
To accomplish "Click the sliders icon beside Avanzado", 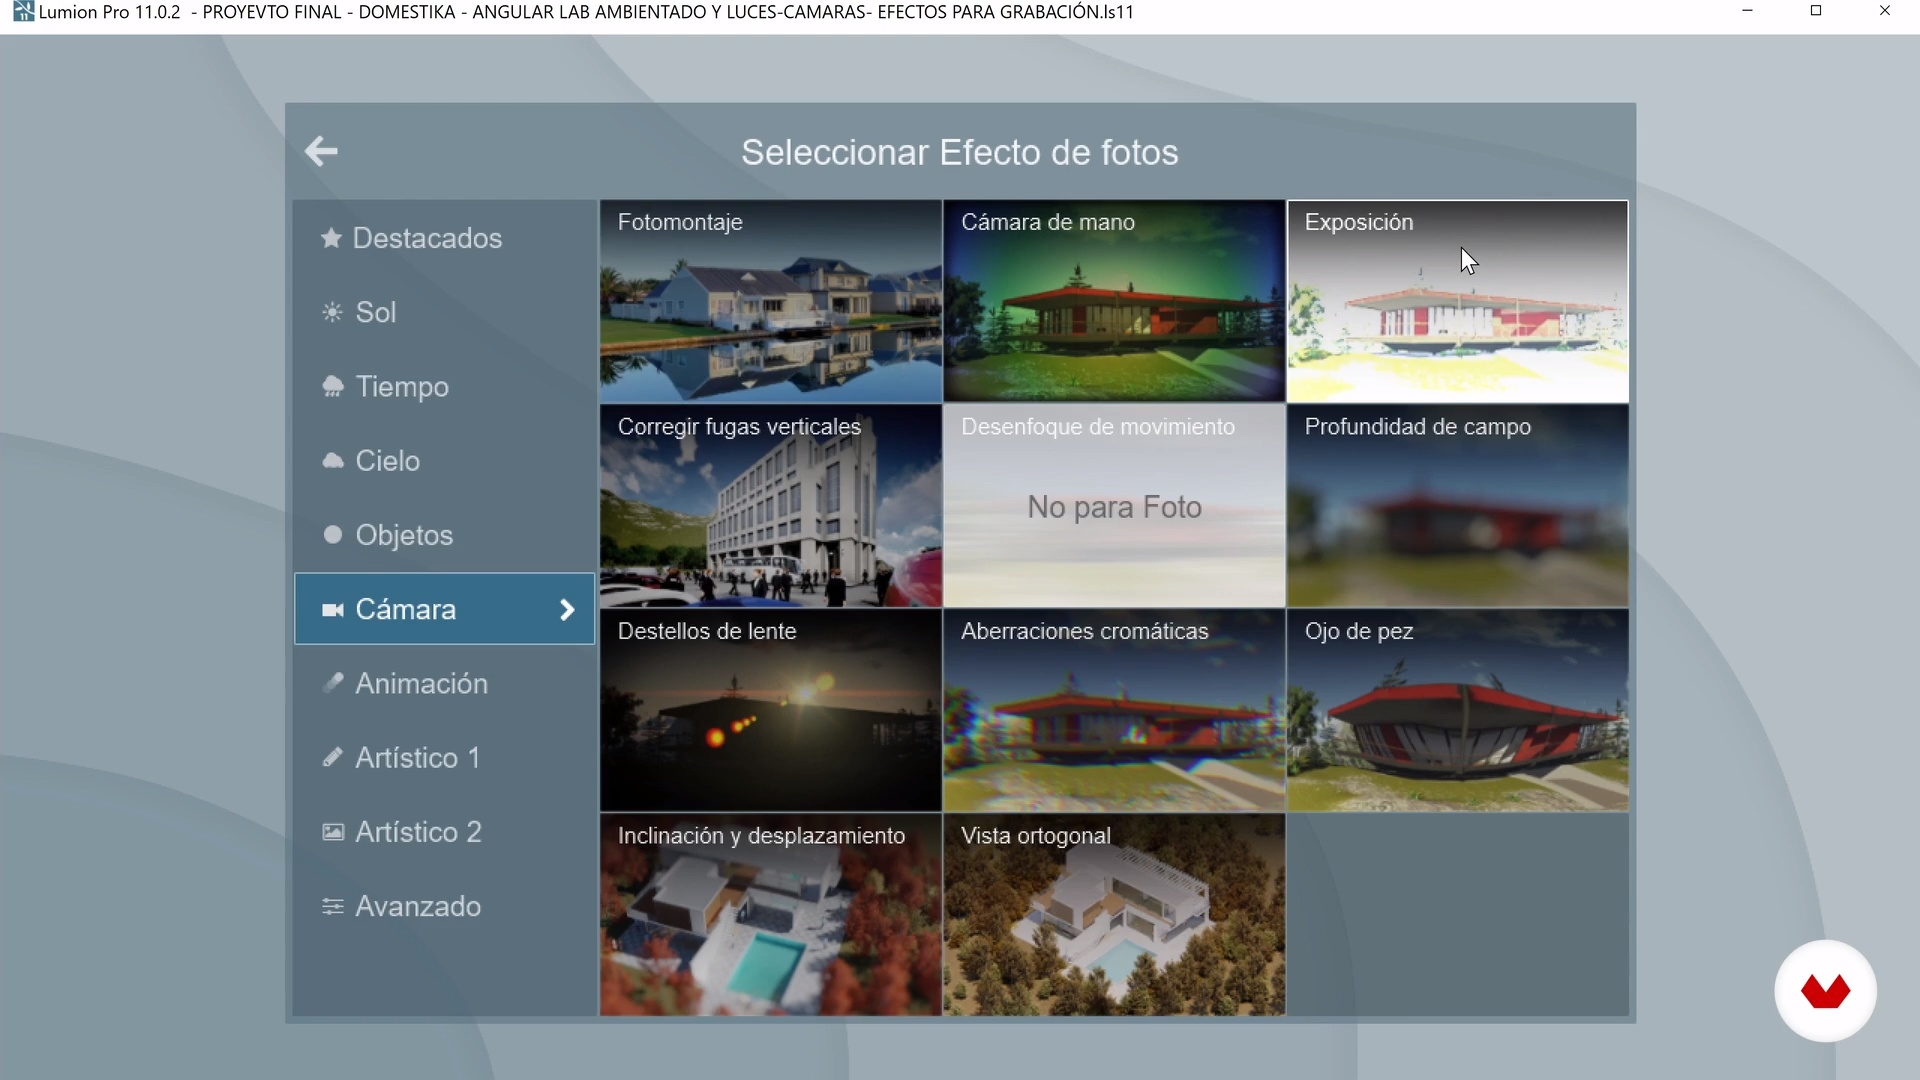I will 333,906.
